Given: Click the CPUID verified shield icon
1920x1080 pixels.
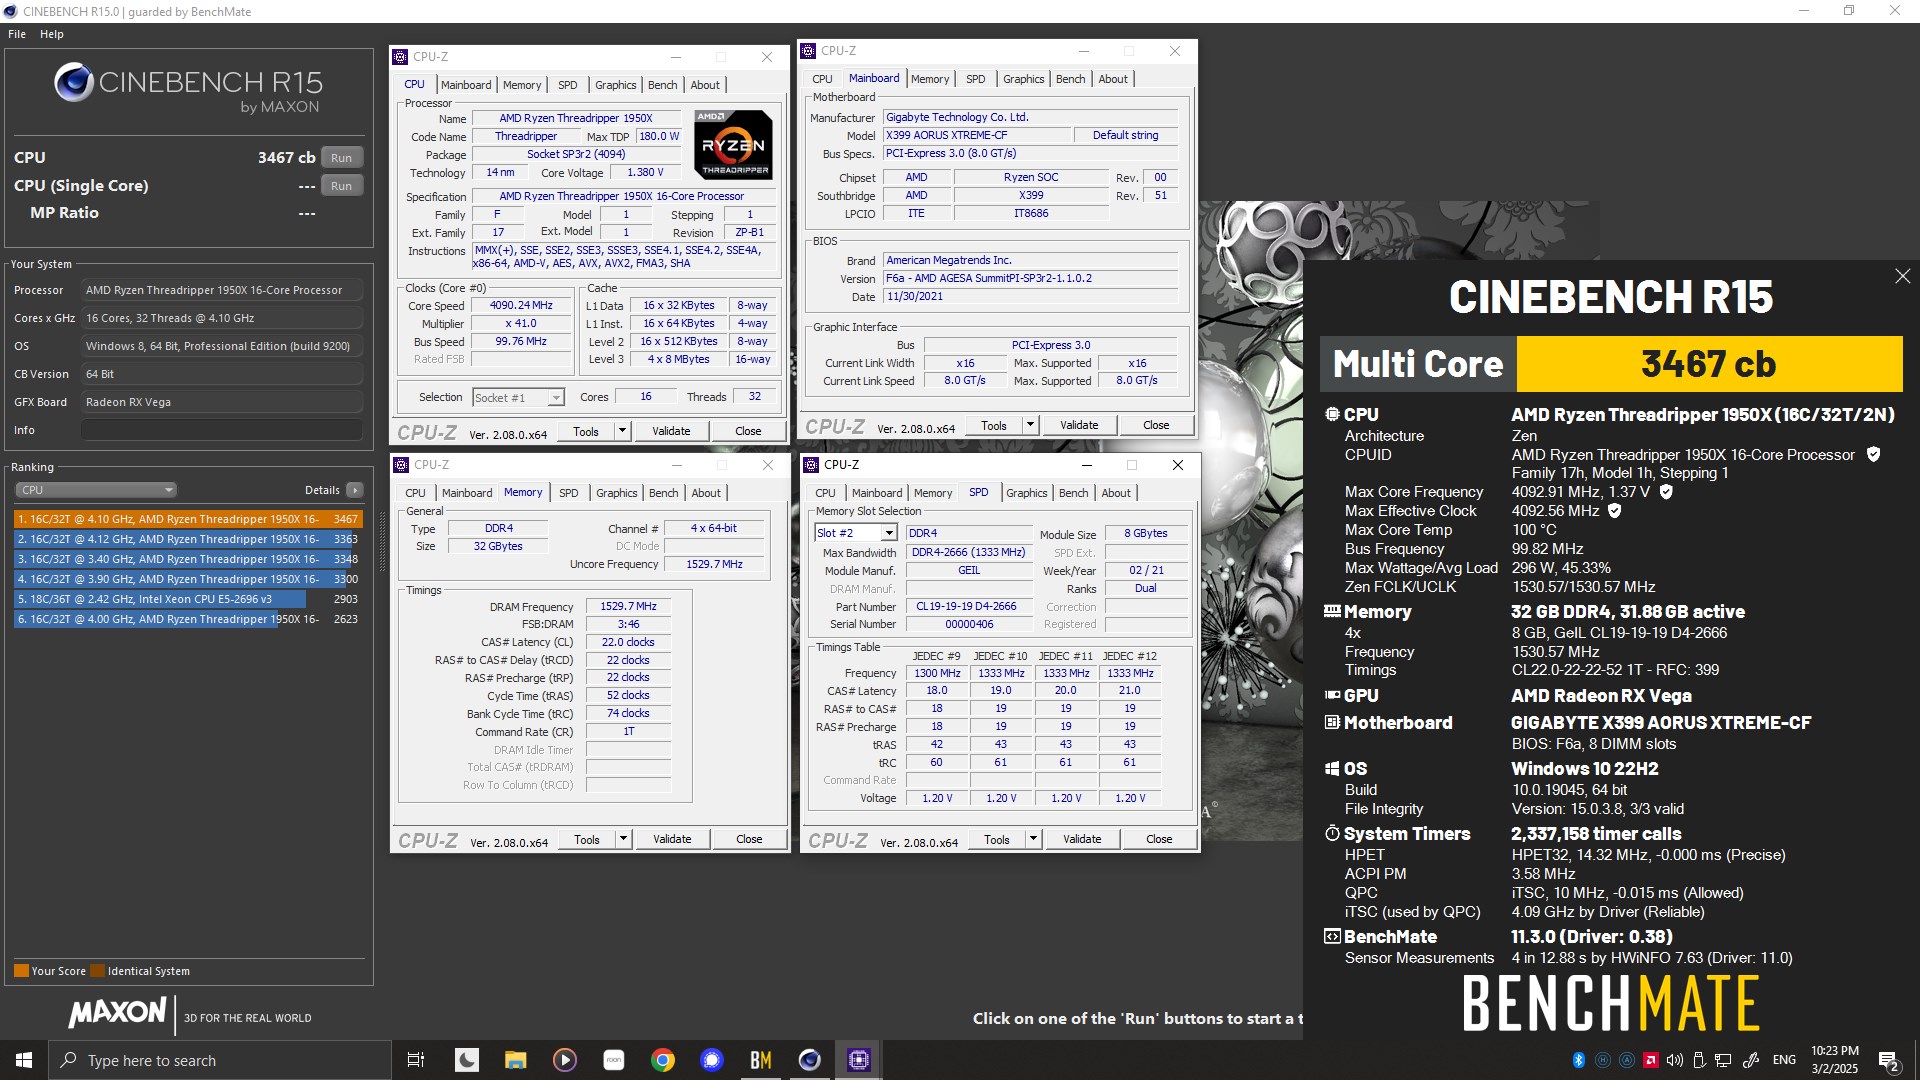Looking at the screenshot, I should point(1873,455).
